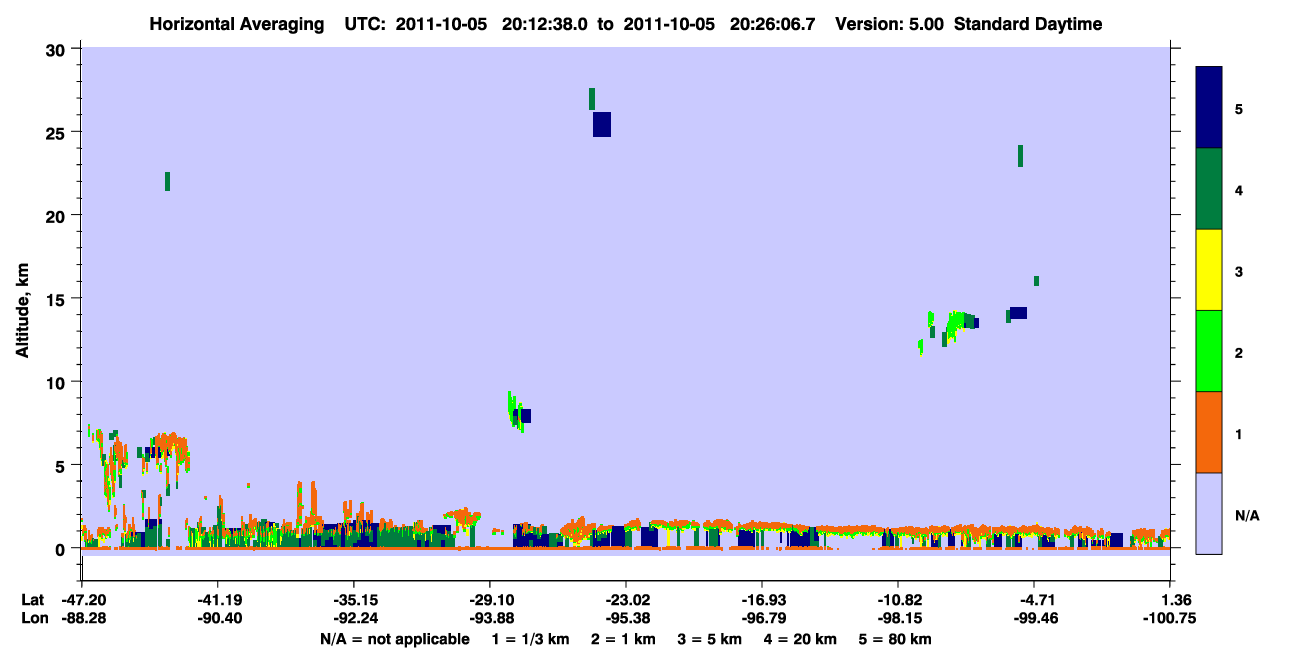Screen dimensions: 1300x667
Task: Click the longitude value -88.28
Action: [x=84, y=619]
